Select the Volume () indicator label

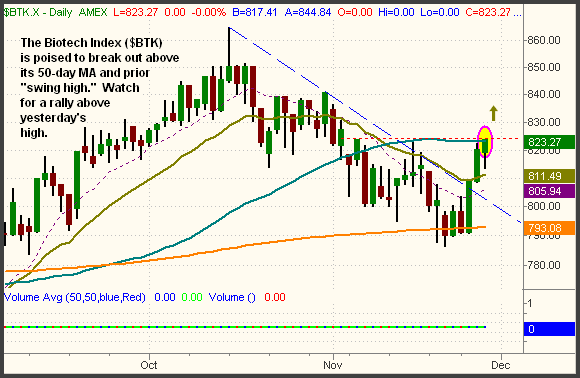(x=232, y=297)
